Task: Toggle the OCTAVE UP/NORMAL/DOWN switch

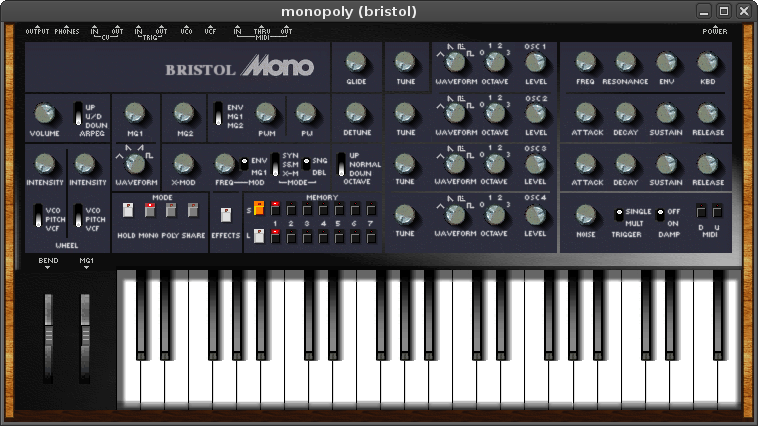Action: point(341,164)
